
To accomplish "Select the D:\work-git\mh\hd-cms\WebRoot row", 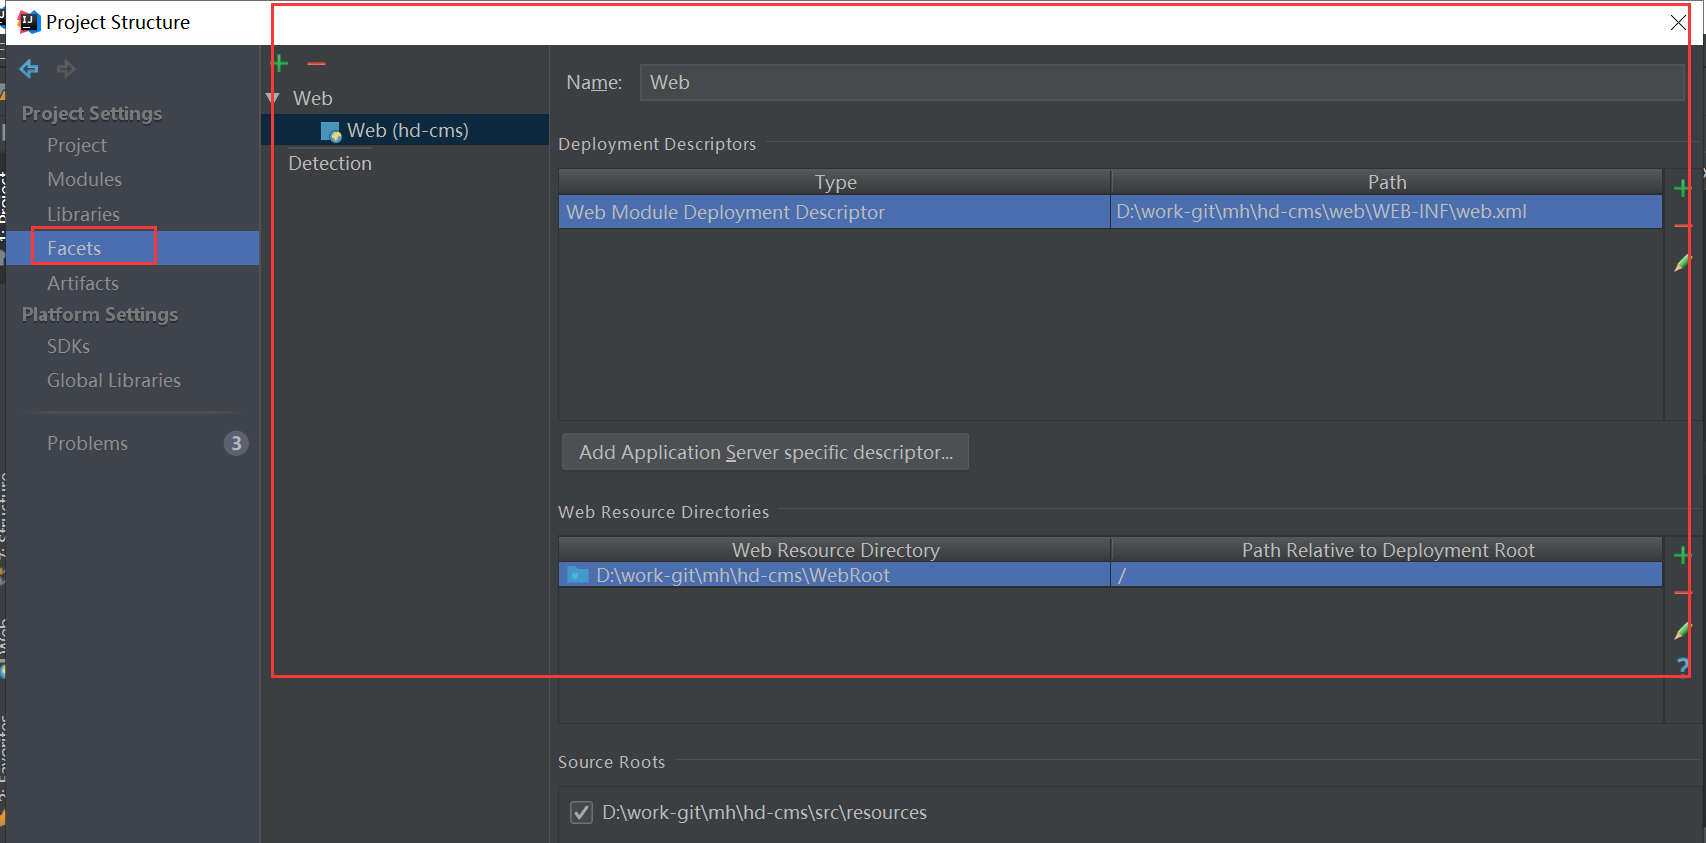I will (x=1110, y=575).
